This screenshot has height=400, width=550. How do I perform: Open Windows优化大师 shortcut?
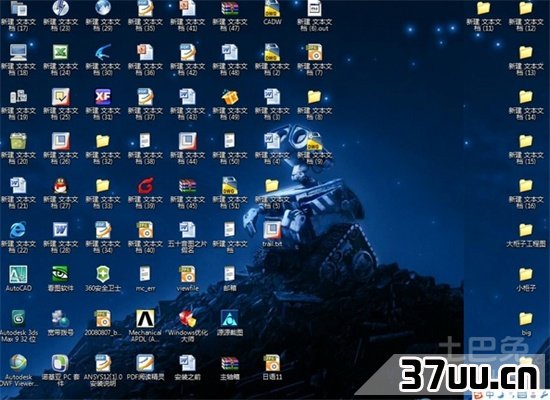[x=188, y=319]
